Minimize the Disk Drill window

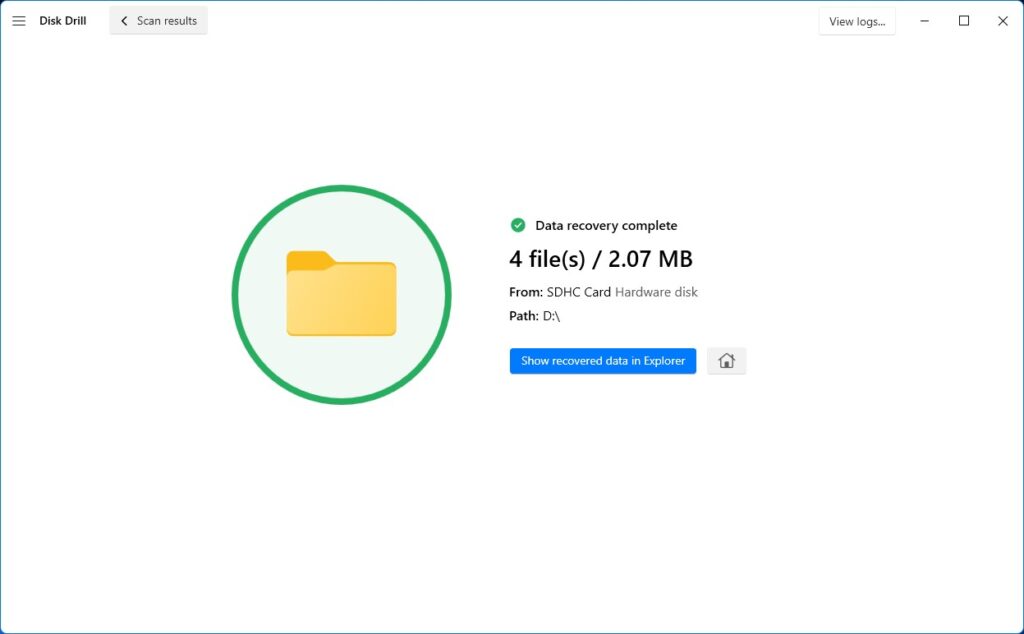pyautogui.click(x=924, y=20)
